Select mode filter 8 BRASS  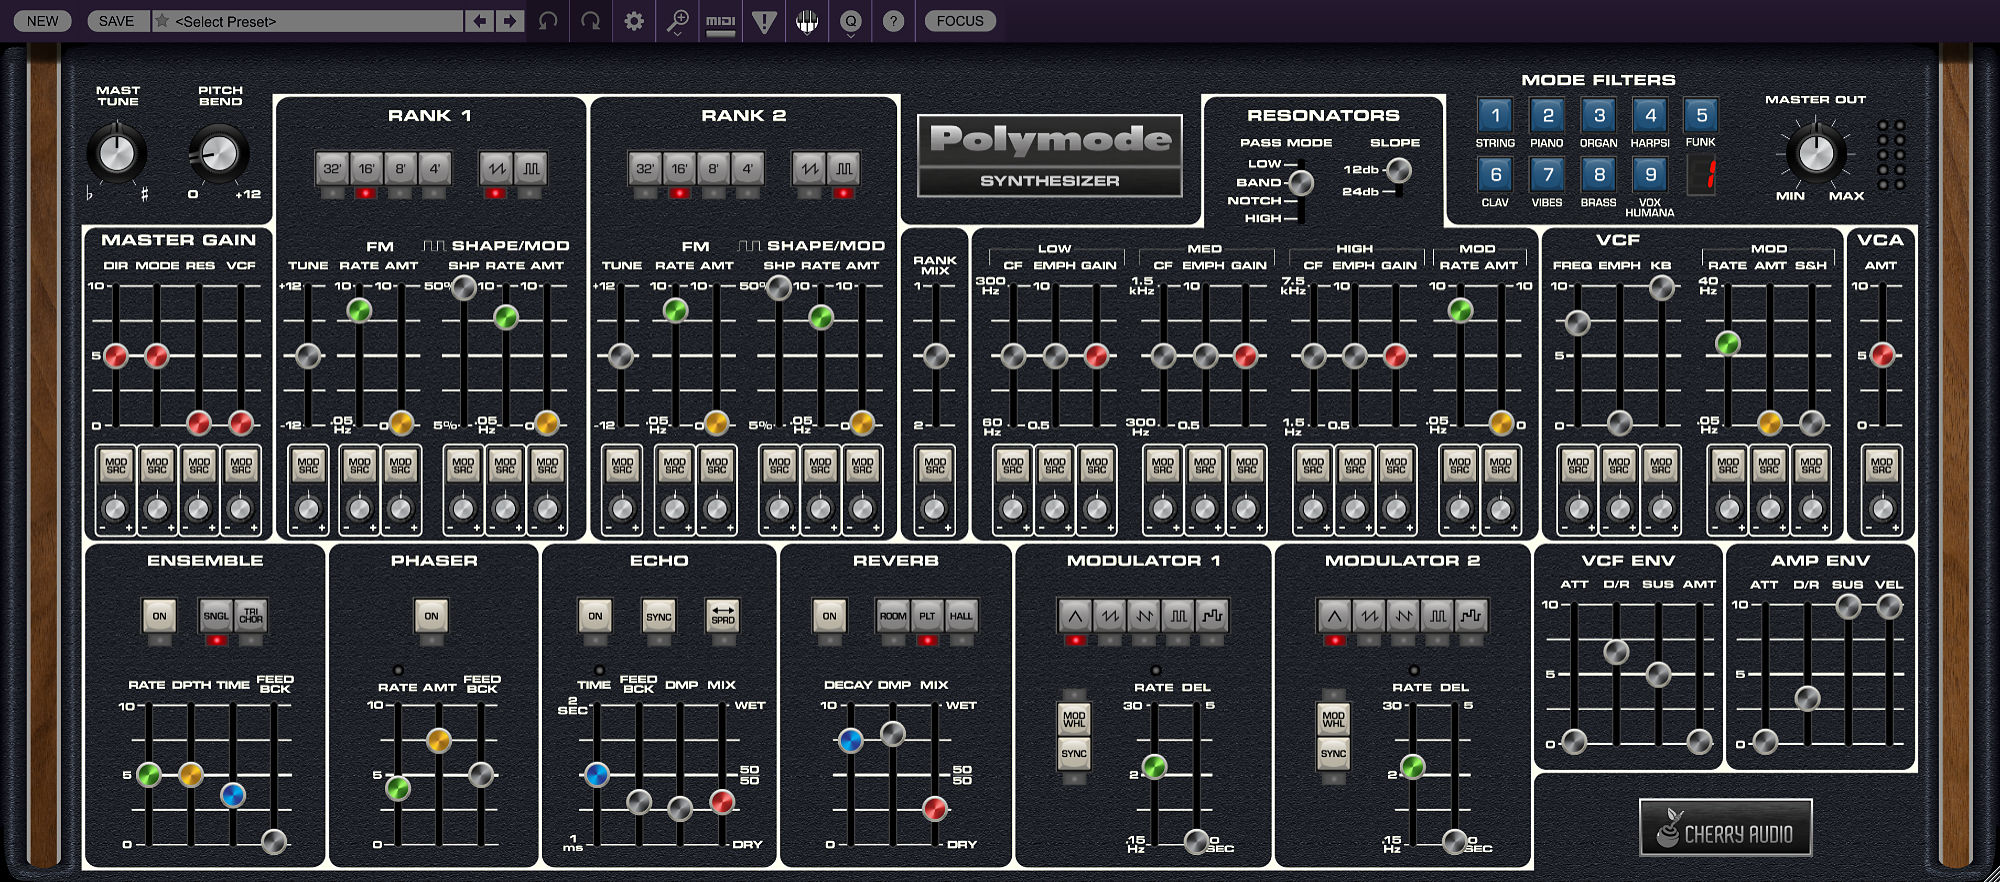tap(1598, 175)
